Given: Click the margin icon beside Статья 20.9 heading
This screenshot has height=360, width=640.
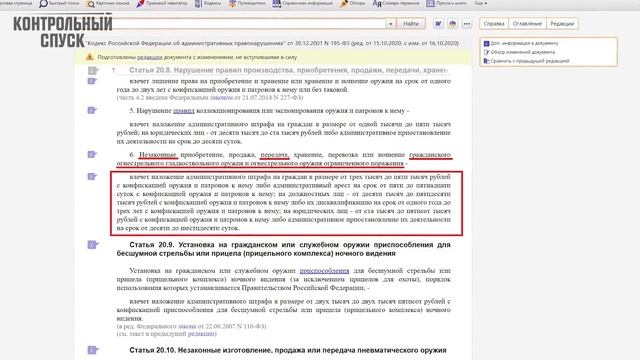Looking at the screenshot, I should coord(93,244).
